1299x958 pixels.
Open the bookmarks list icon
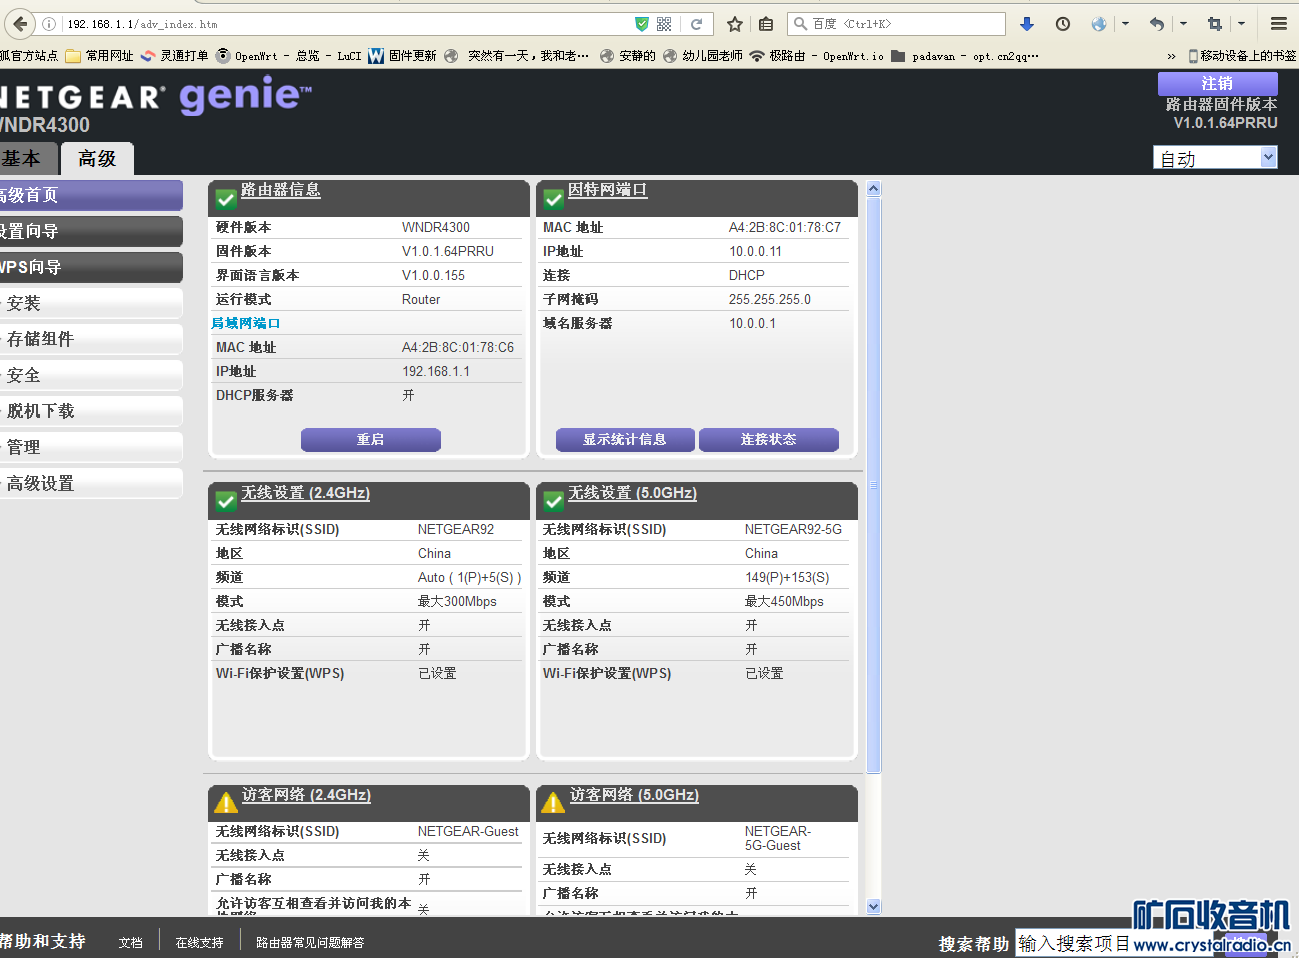766,24
